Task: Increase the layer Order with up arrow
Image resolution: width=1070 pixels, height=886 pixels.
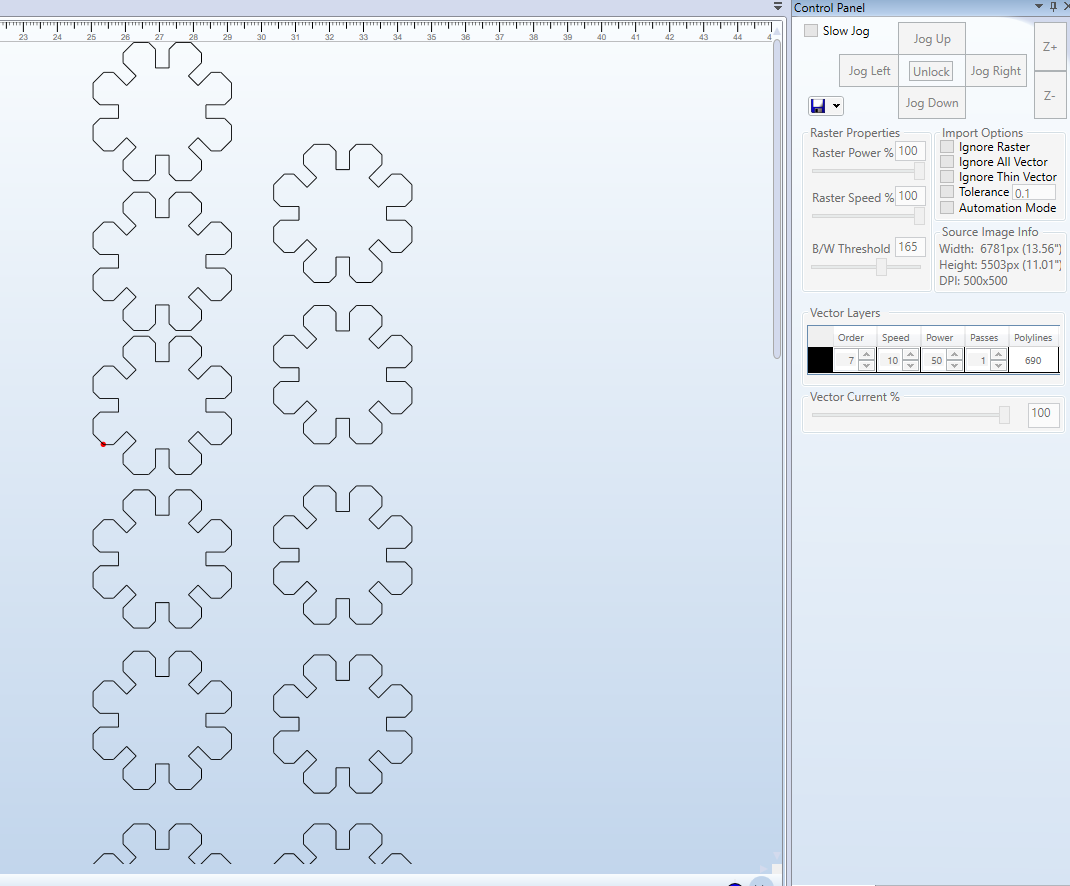Action: 867,354
